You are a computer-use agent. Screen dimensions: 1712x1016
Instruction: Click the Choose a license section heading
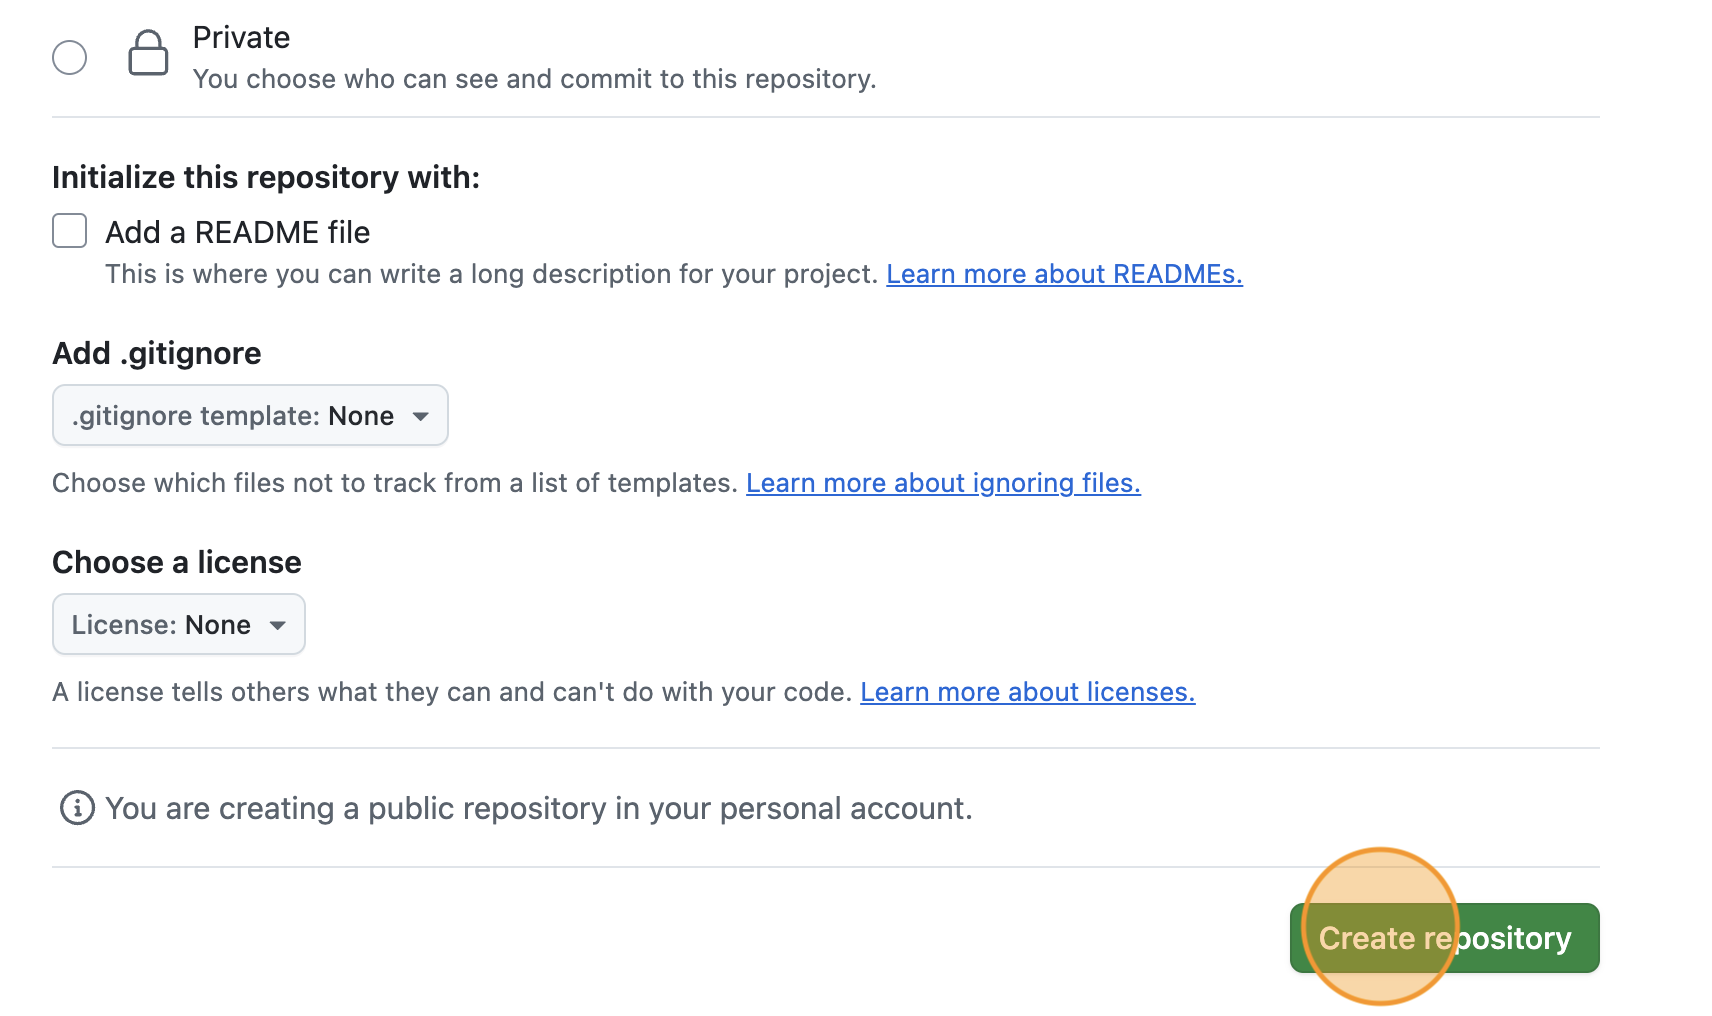[176, 562]
